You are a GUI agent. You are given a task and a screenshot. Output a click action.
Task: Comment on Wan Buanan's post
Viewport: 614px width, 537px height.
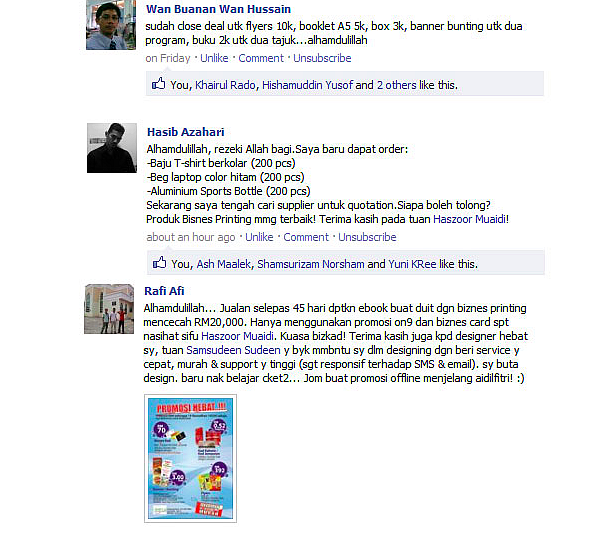tap(261, 58)
